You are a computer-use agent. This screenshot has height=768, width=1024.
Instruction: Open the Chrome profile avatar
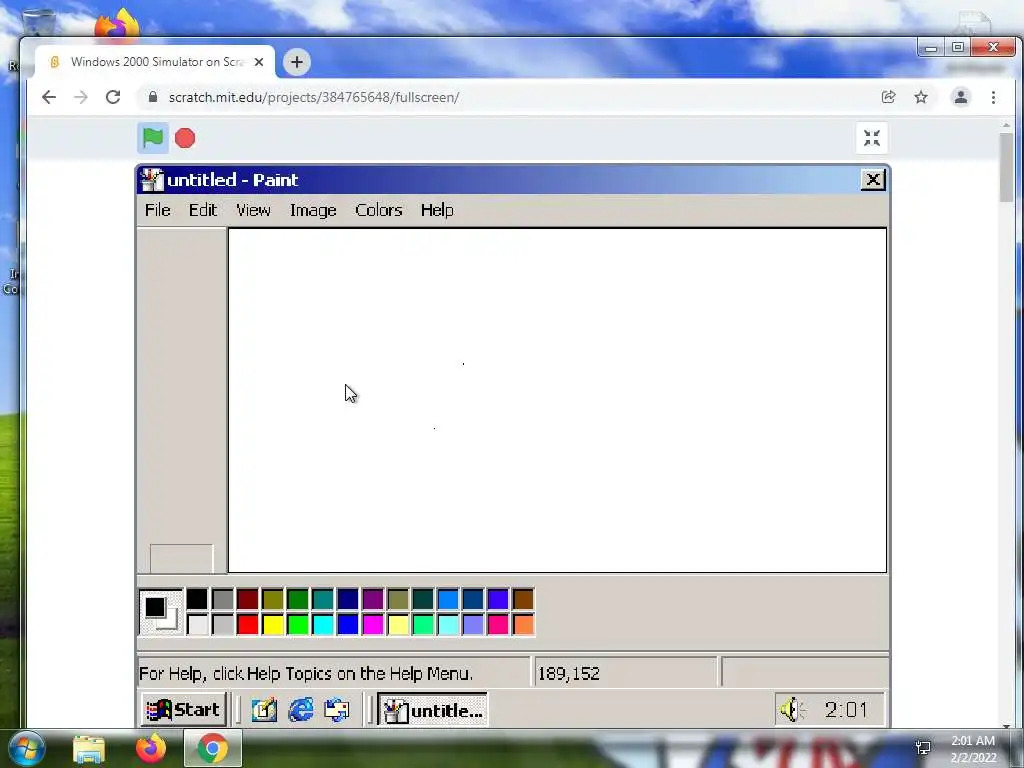pos(961,97)
